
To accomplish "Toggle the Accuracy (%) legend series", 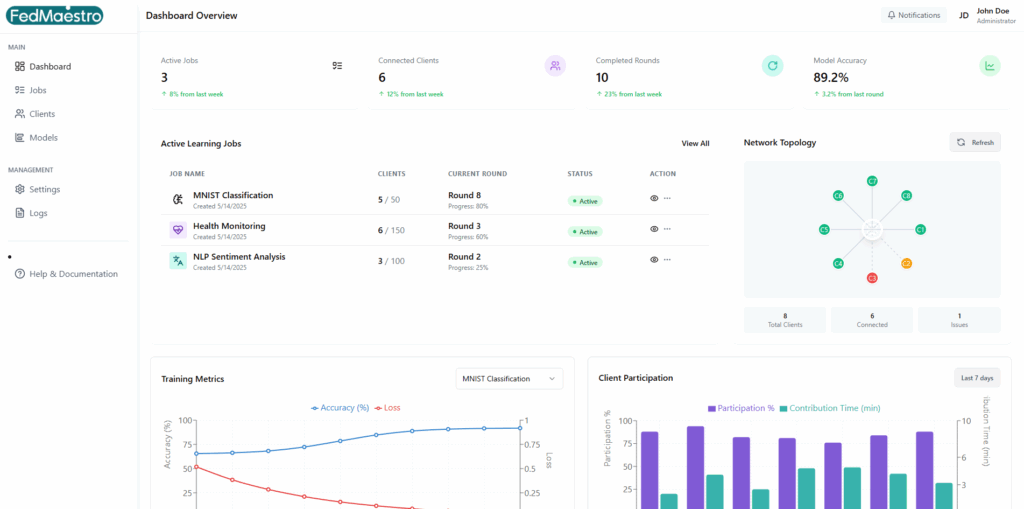I will pyautogui.click(x=340, y=408).
